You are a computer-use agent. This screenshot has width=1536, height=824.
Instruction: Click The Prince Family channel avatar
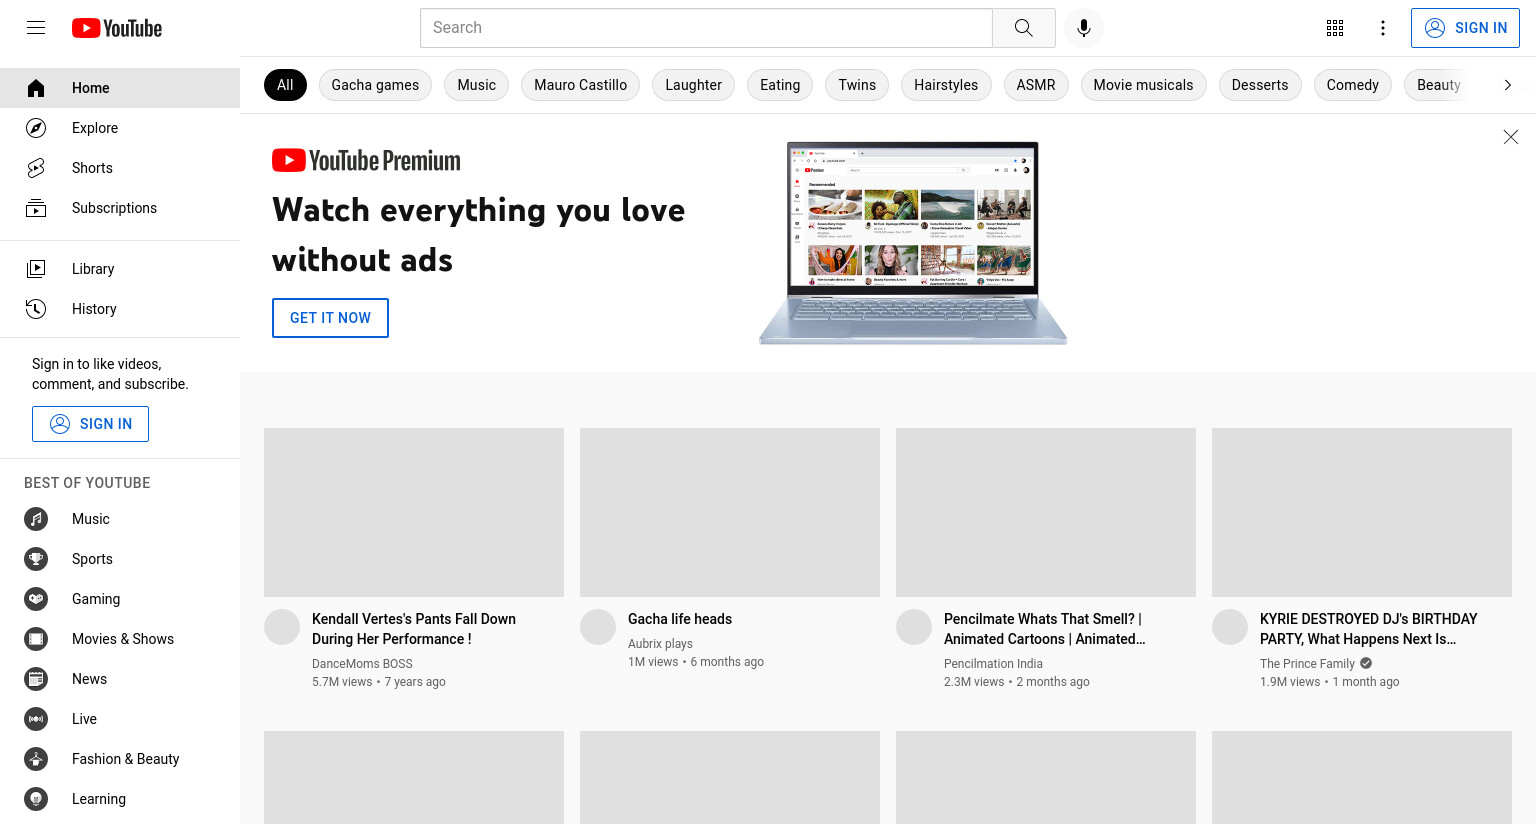pyautogui.click(x=1230, y=627)
